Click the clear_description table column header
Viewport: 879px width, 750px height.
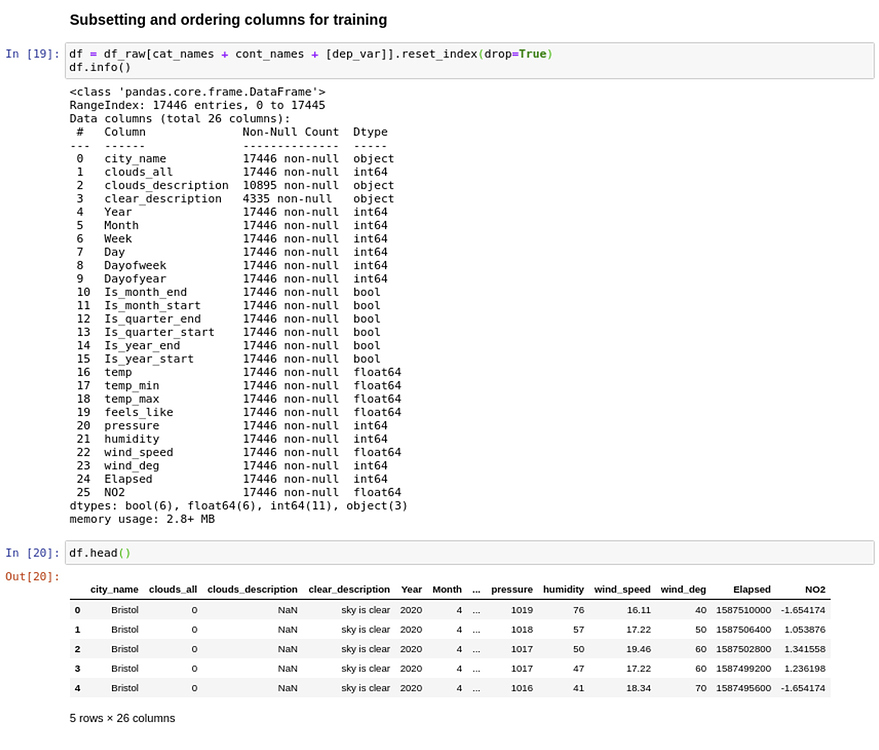tap(348, 590)
